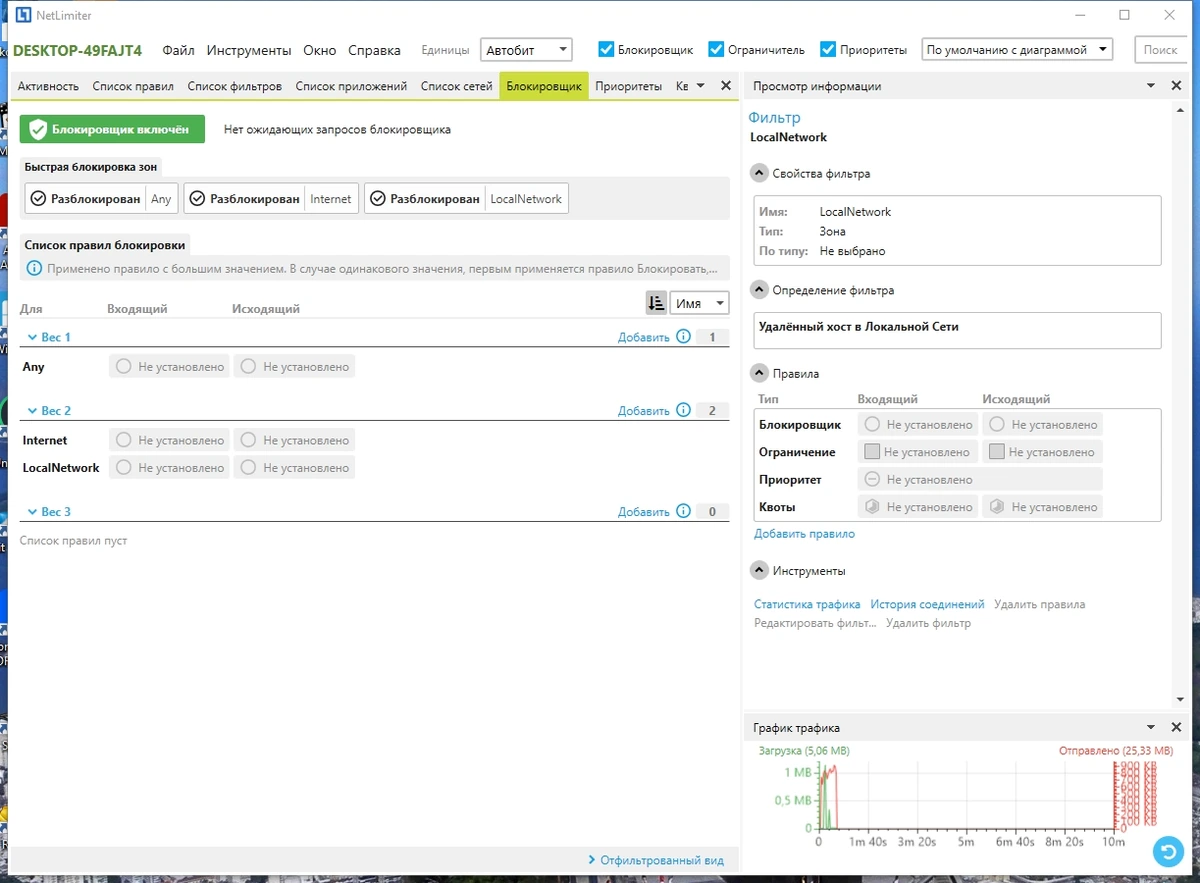Set incoming blocker rule for LocalNetwork row

click(169, 467)
